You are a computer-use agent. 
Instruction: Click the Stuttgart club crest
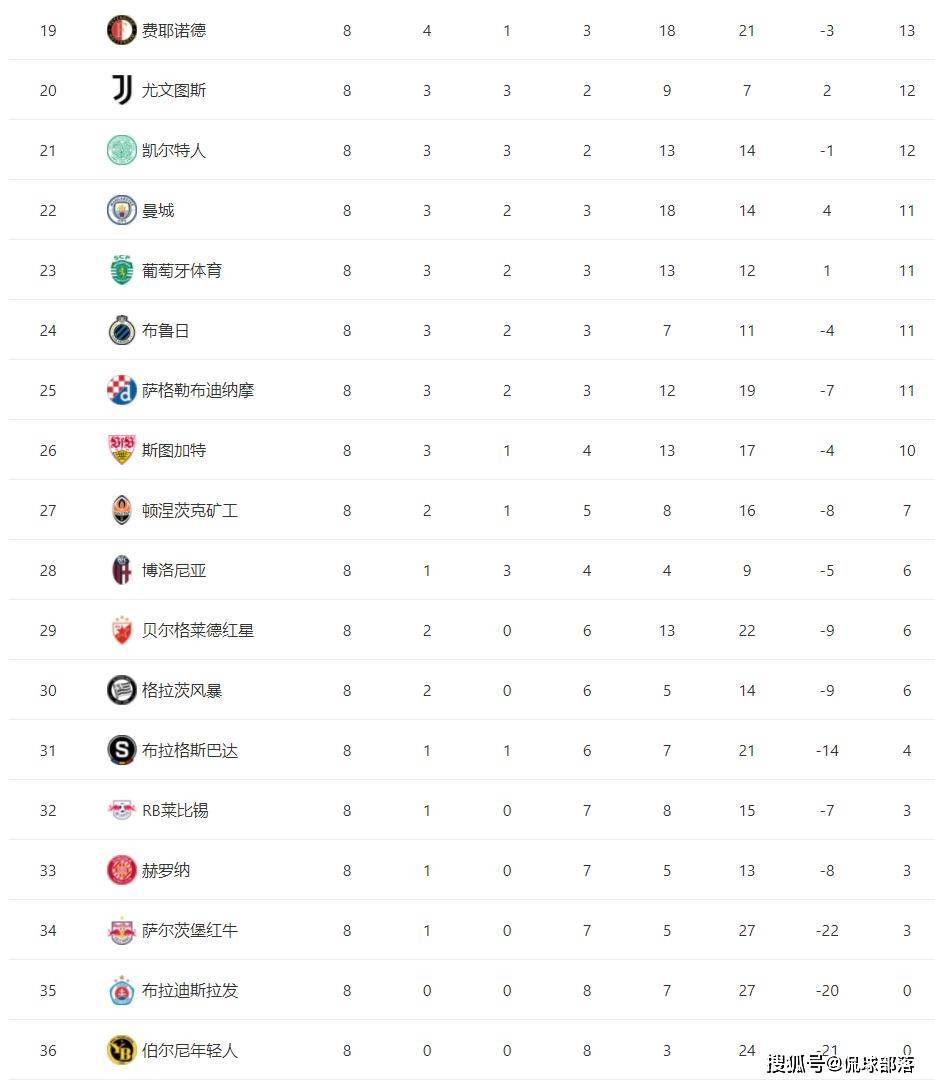[122, 450]
